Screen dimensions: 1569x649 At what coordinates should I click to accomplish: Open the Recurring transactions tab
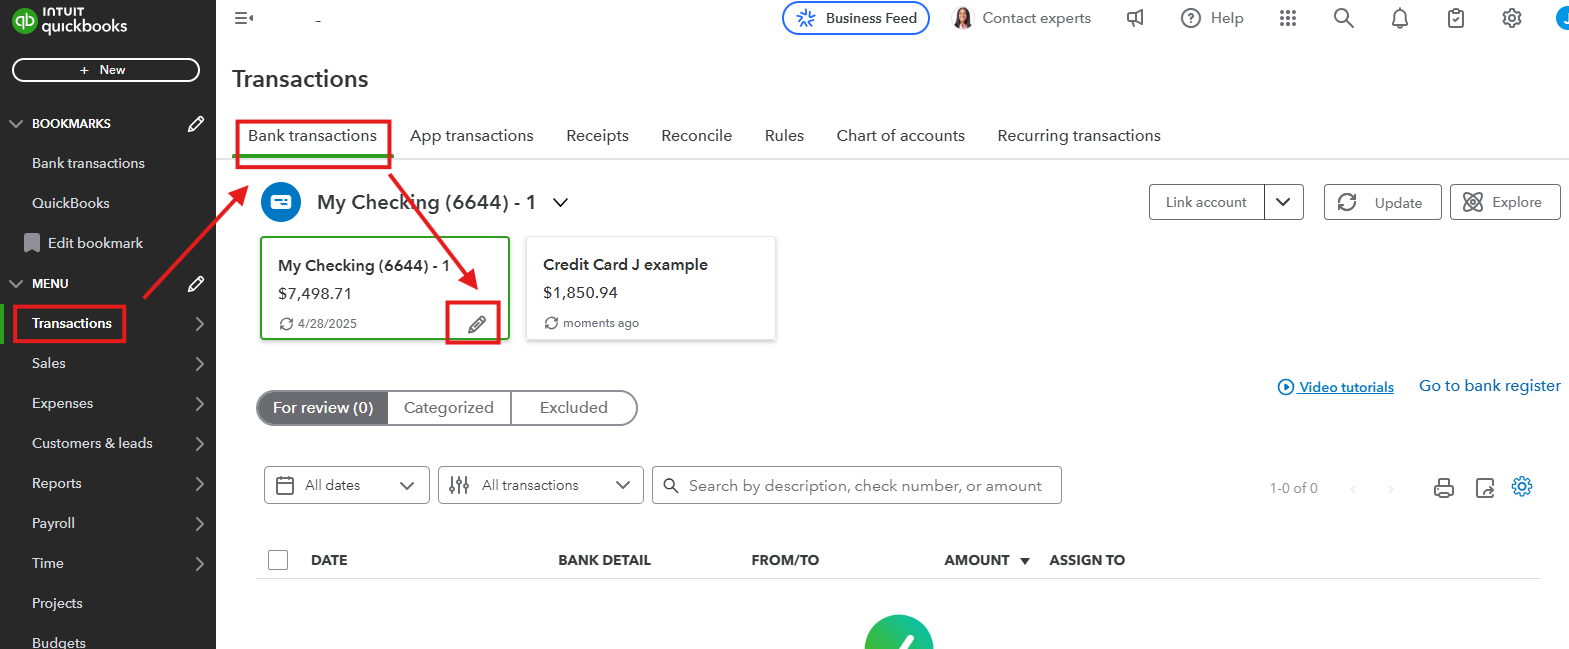pyautogui.click(x=1079, y=136)
